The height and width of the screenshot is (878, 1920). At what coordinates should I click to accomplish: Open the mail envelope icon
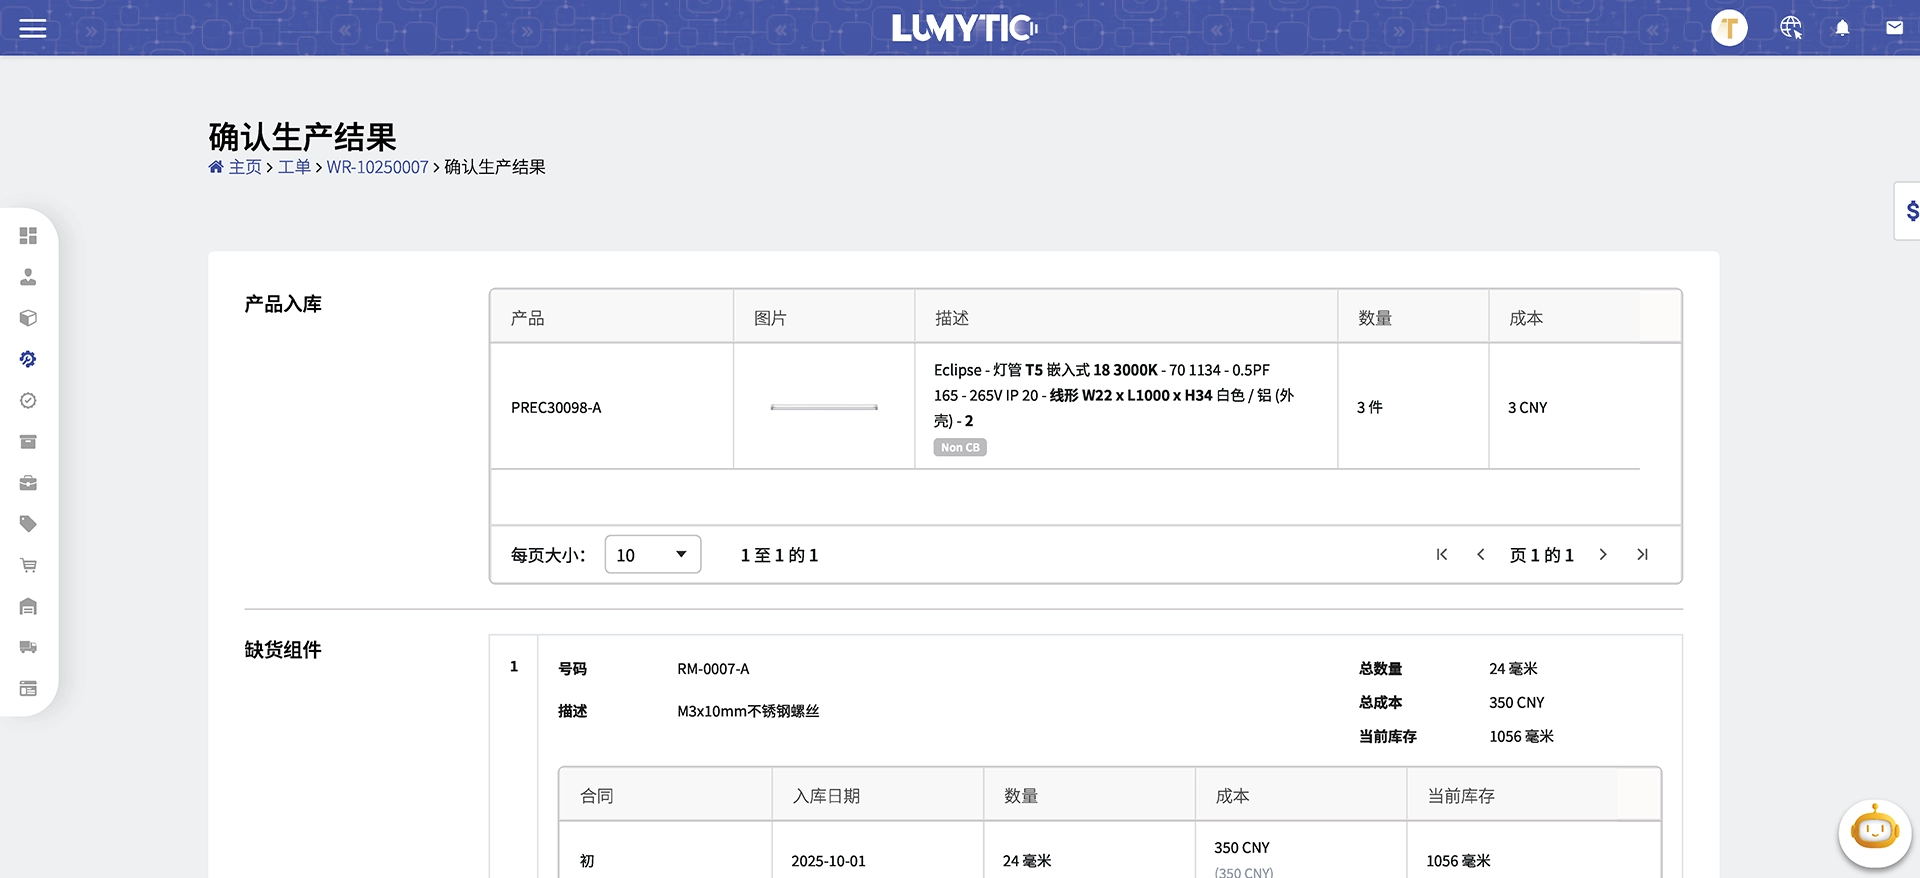click(x=1894, y=28)
